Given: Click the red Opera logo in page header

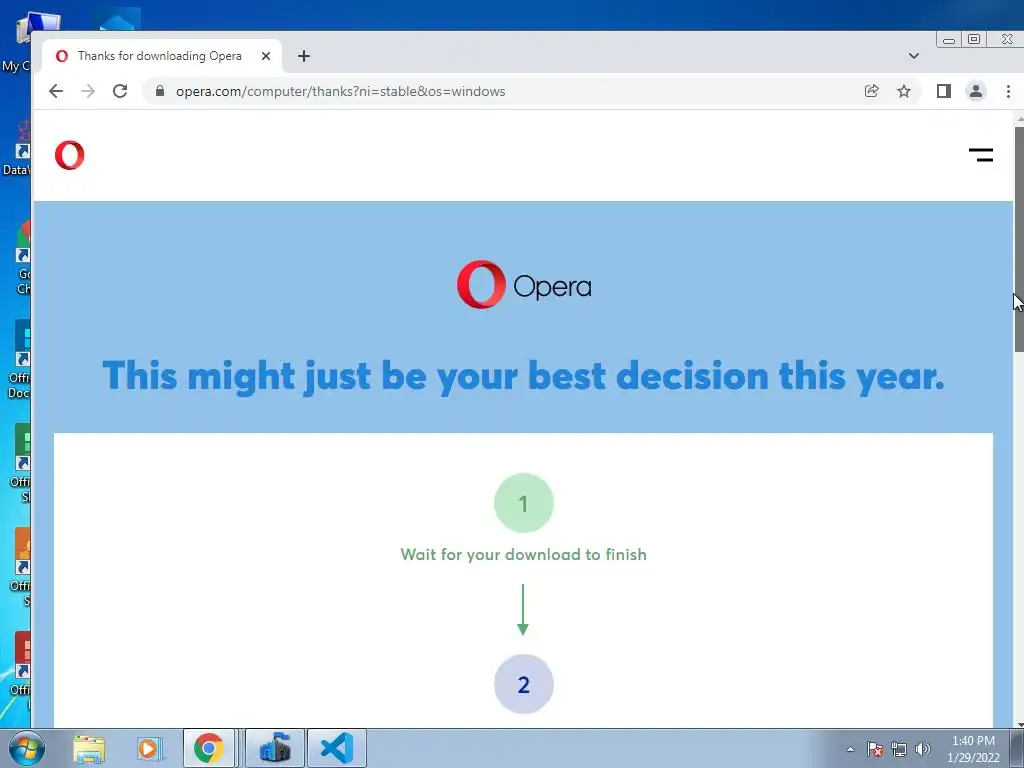Looking at the screenshot, I should [70, 155].
